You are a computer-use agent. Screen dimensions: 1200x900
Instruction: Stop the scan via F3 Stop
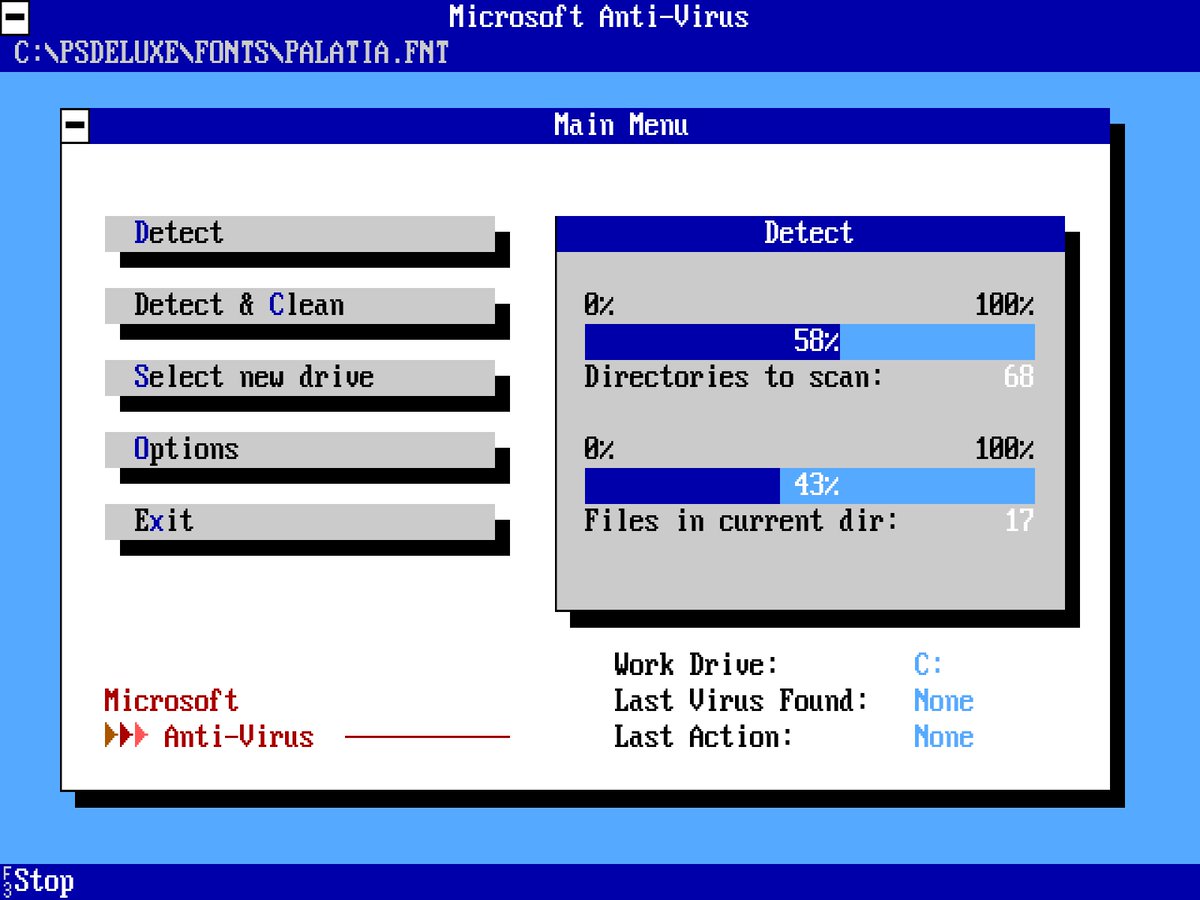(38, 882)
